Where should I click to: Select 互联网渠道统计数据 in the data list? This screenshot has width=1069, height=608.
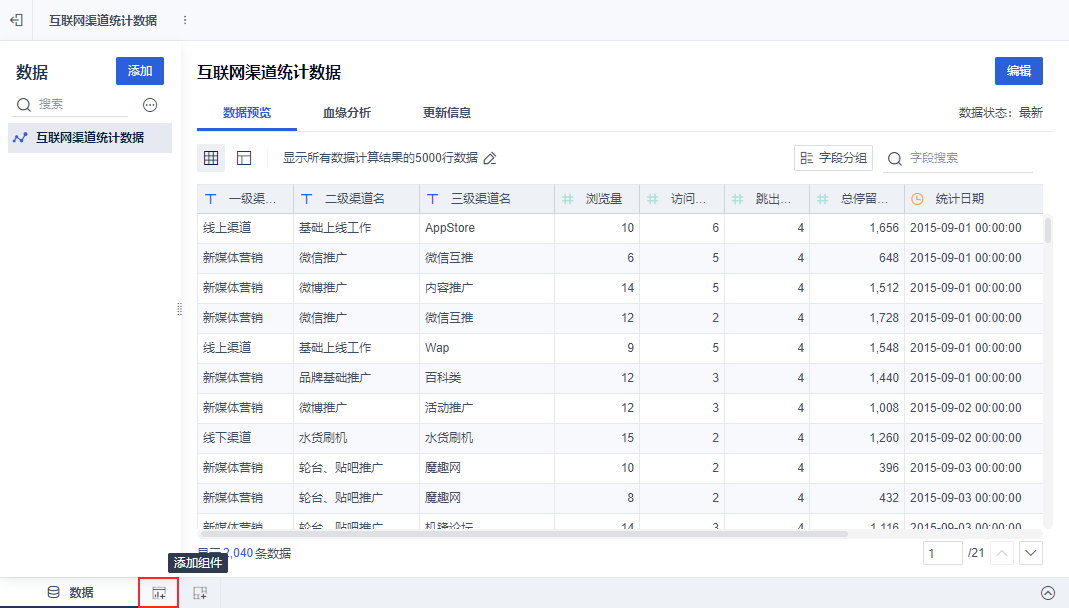pos(90,138)
